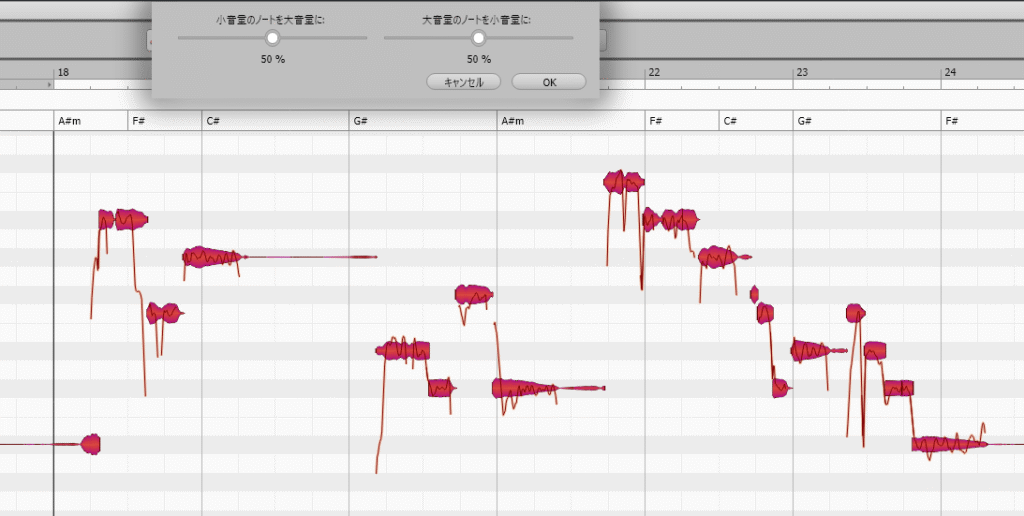This screenshot has width=1024, height=516.
Task: Click bar 18 marker in the ruler
Action: (63, 73)
